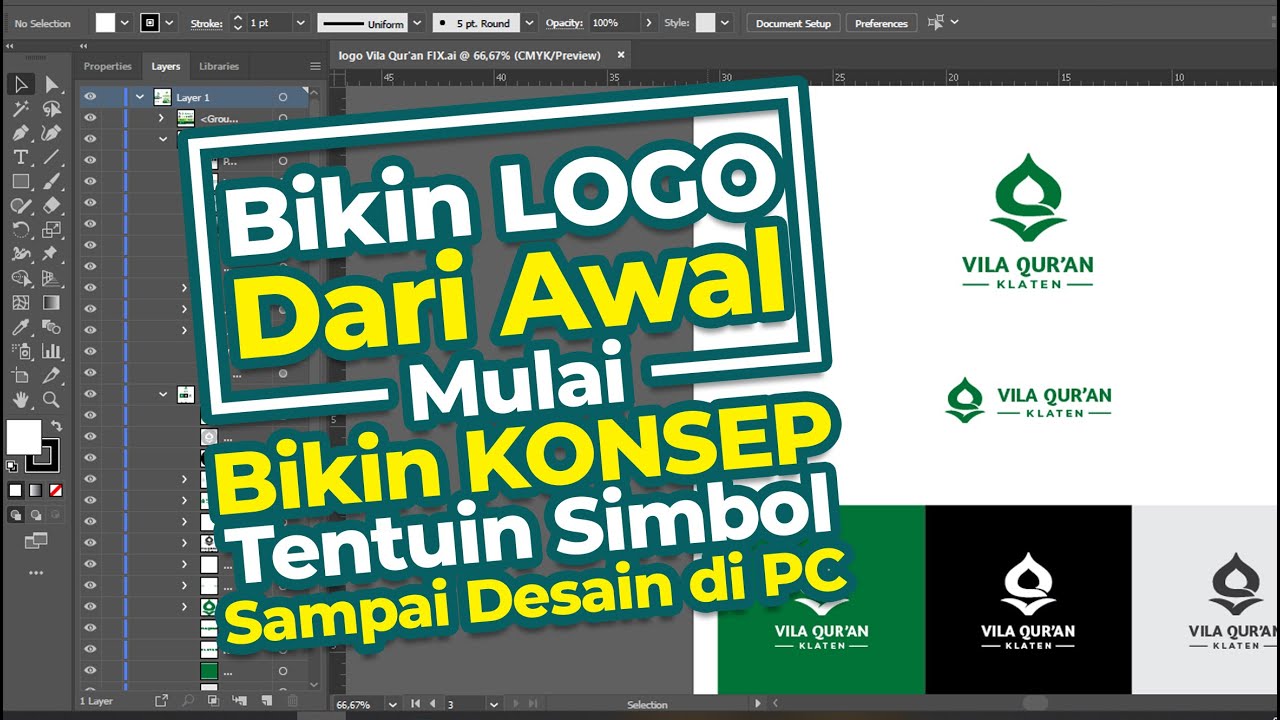The height and width of the screenshot is (720, 1280).
Task: Activate the Rotate tool
Action: (x=20, y=229)
